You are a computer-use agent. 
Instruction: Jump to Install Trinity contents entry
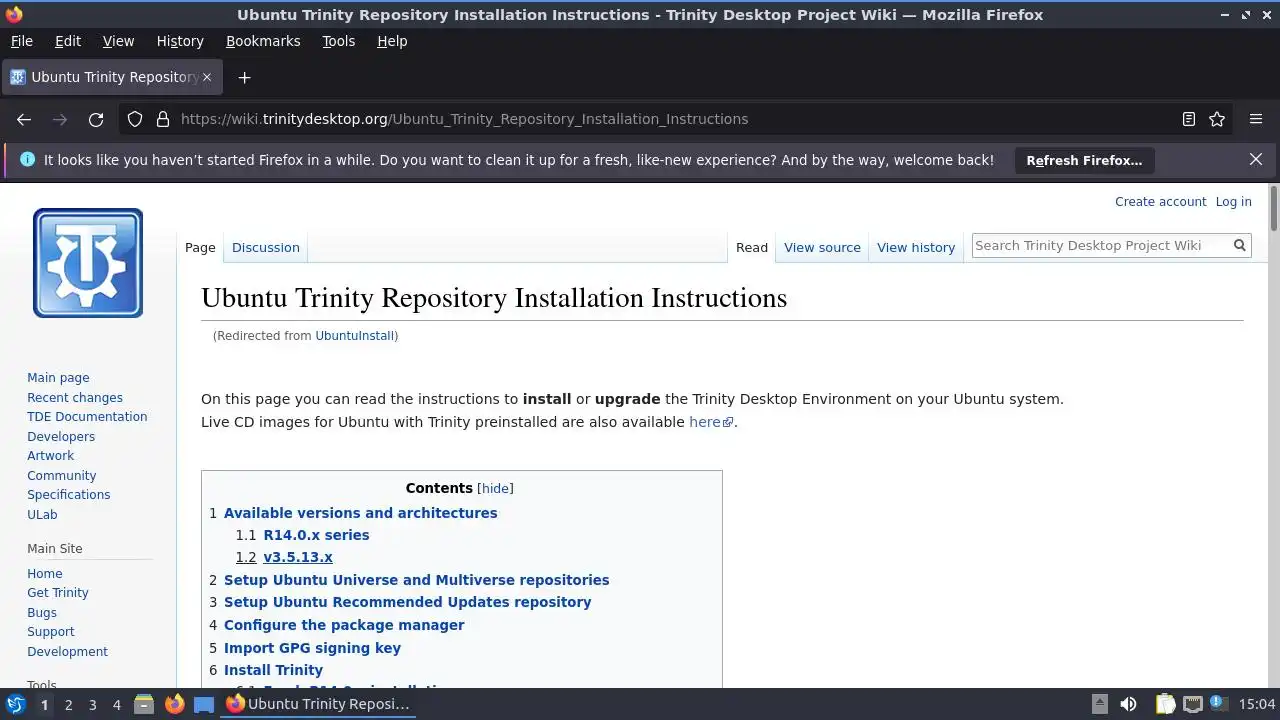point(273,670)
